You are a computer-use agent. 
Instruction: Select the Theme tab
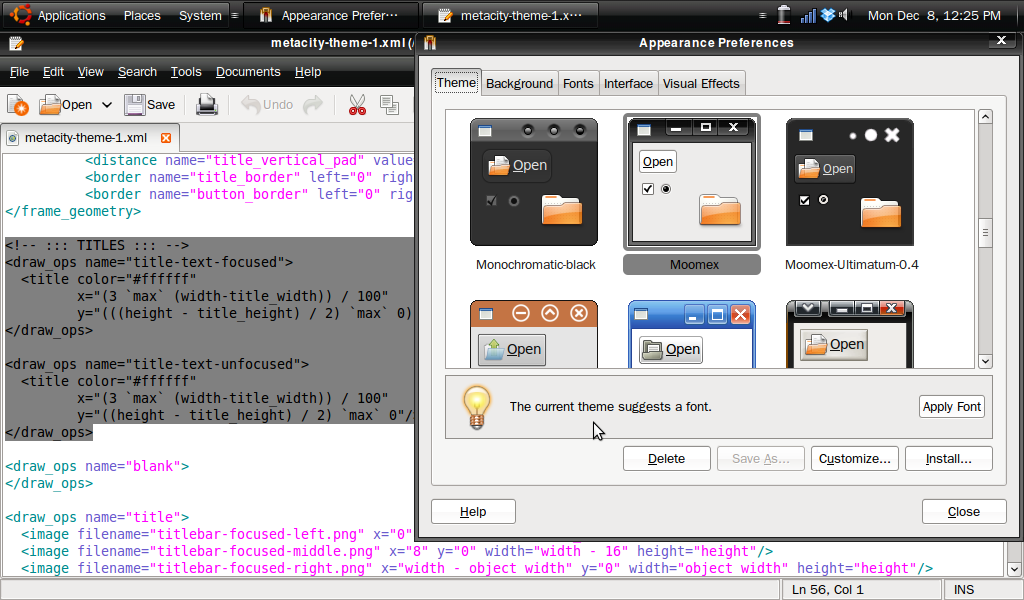point(456,82)
